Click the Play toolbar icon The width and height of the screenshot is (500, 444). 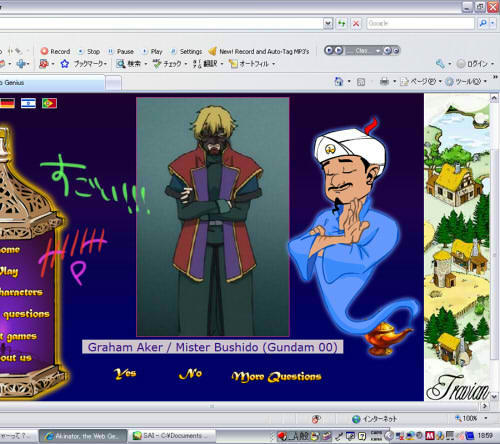145,51
